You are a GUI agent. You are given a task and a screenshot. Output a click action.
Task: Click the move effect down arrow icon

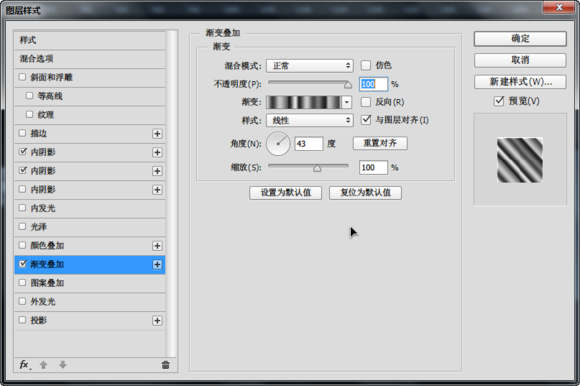point(63,365)
